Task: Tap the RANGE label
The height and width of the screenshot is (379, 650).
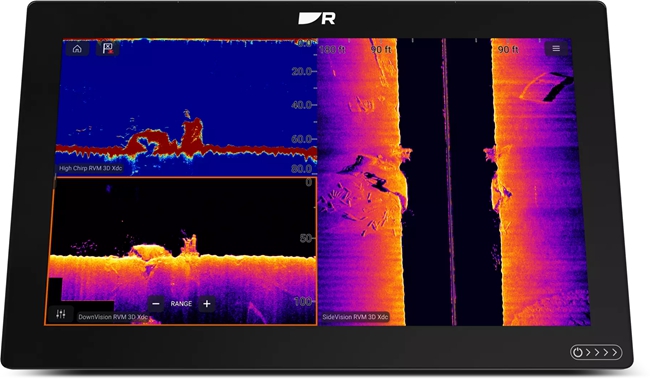Action: click(181, 304)
